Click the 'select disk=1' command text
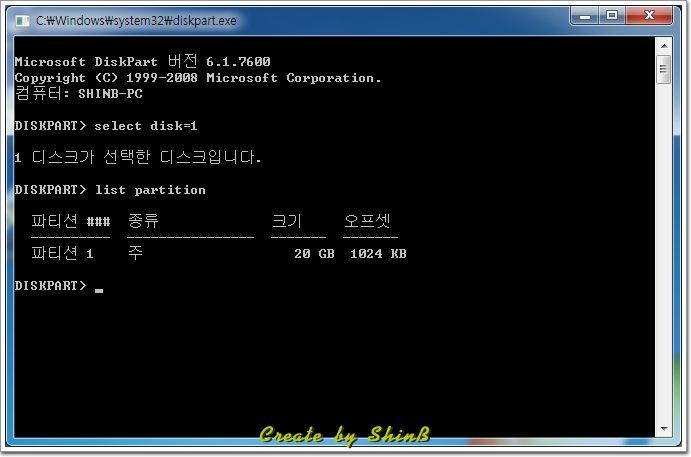The width and height of the screenshot is (691, 457). click(x=146, y=126)
